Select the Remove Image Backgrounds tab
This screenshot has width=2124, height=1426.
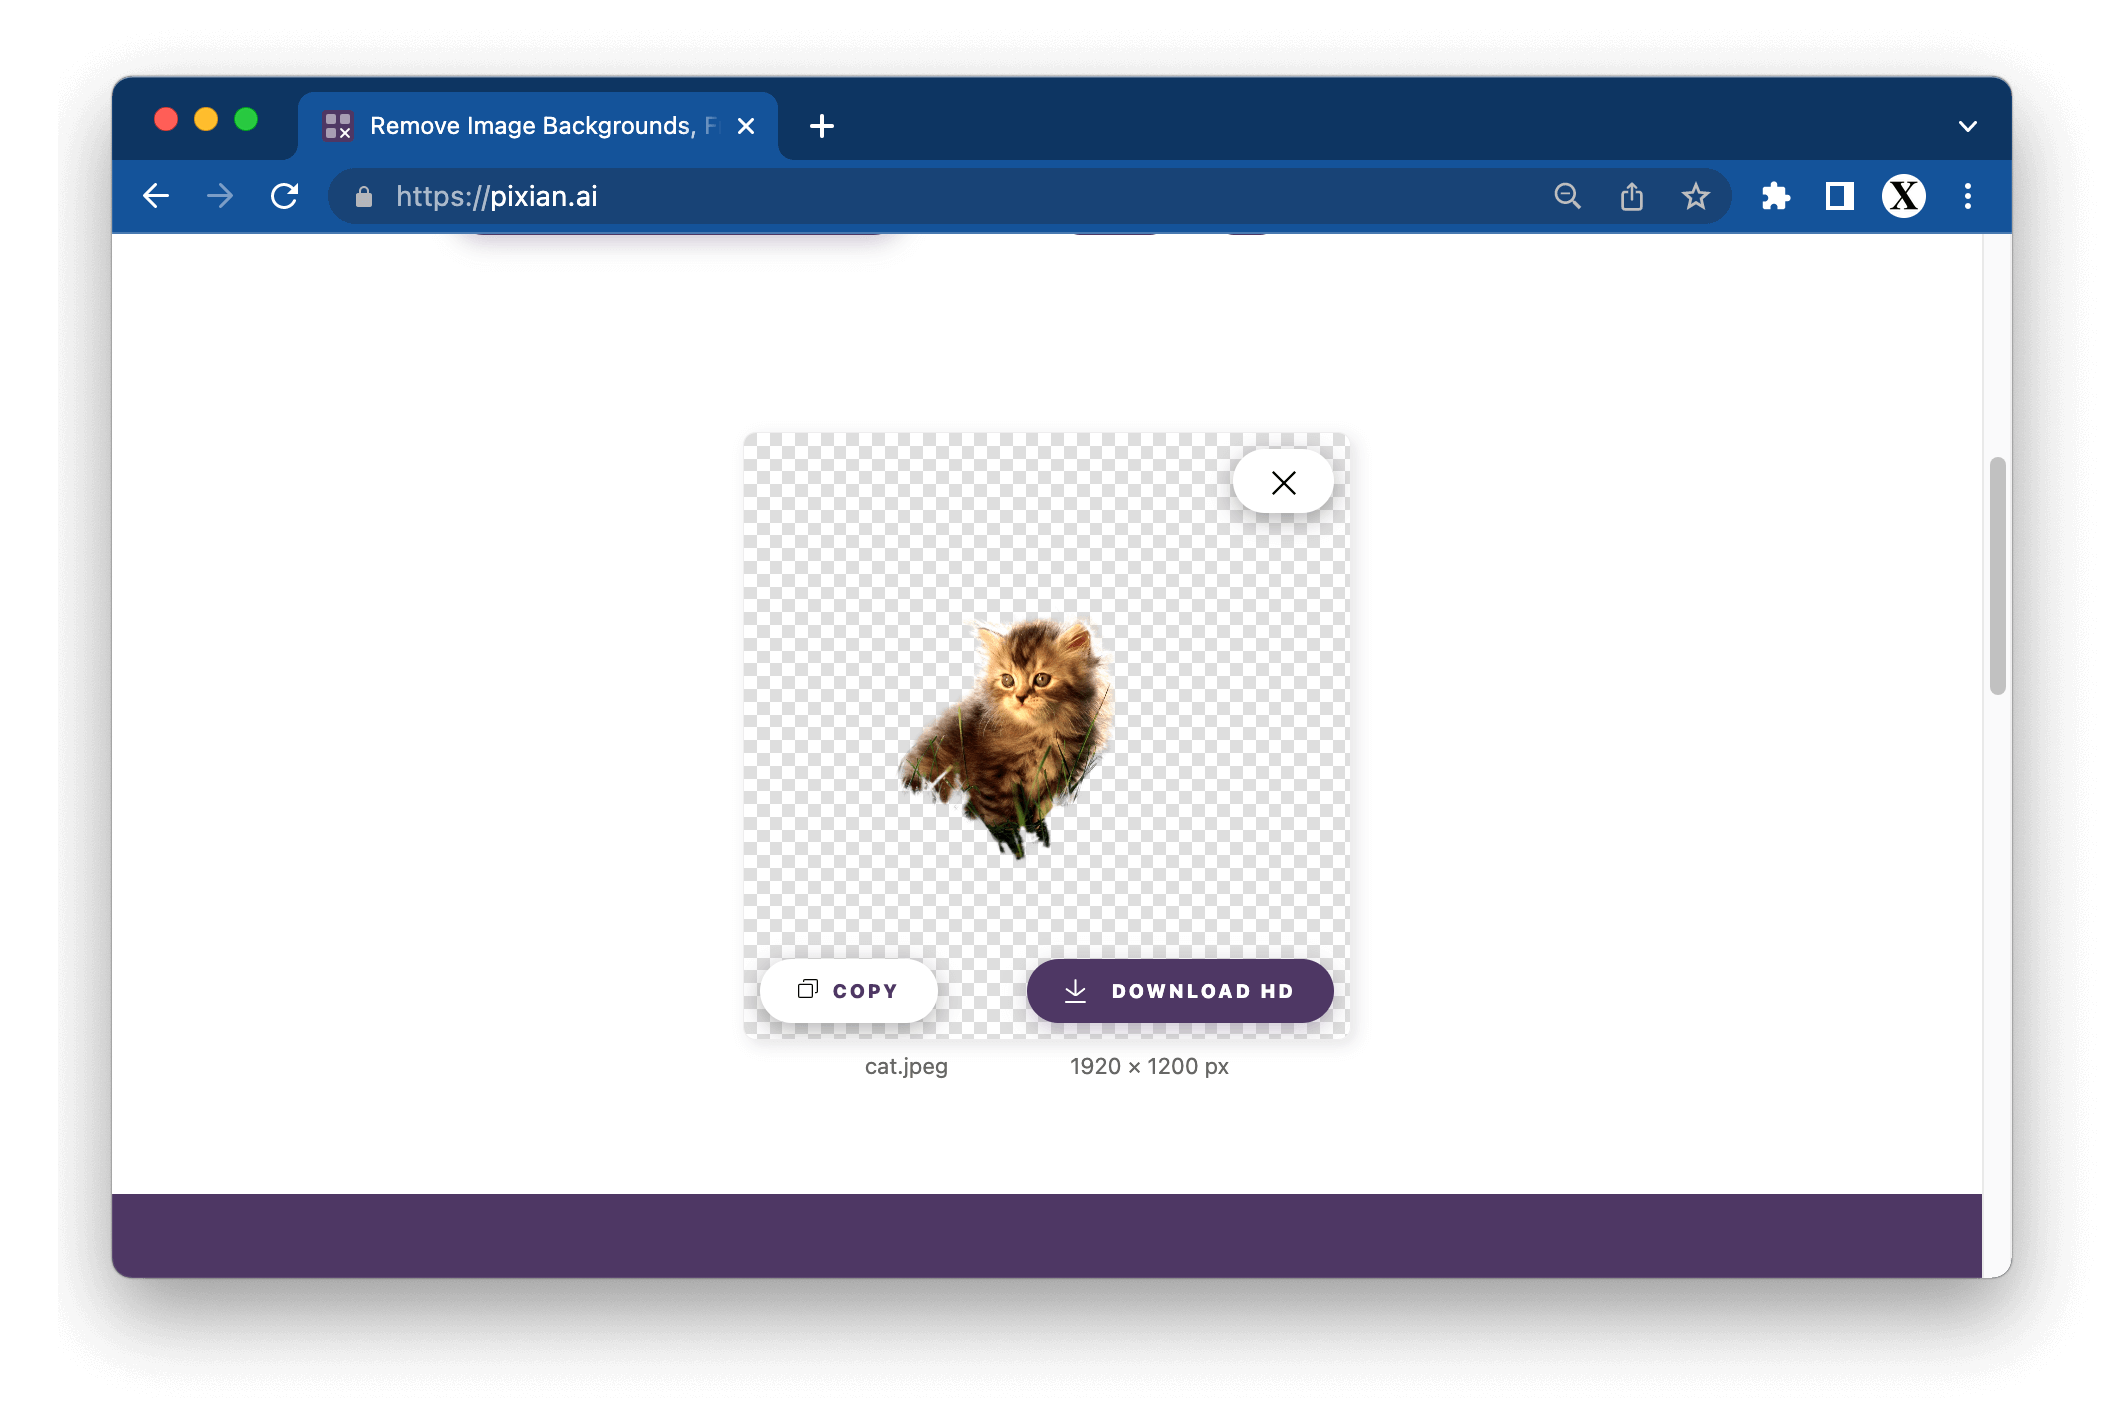[x=538, y=126]
